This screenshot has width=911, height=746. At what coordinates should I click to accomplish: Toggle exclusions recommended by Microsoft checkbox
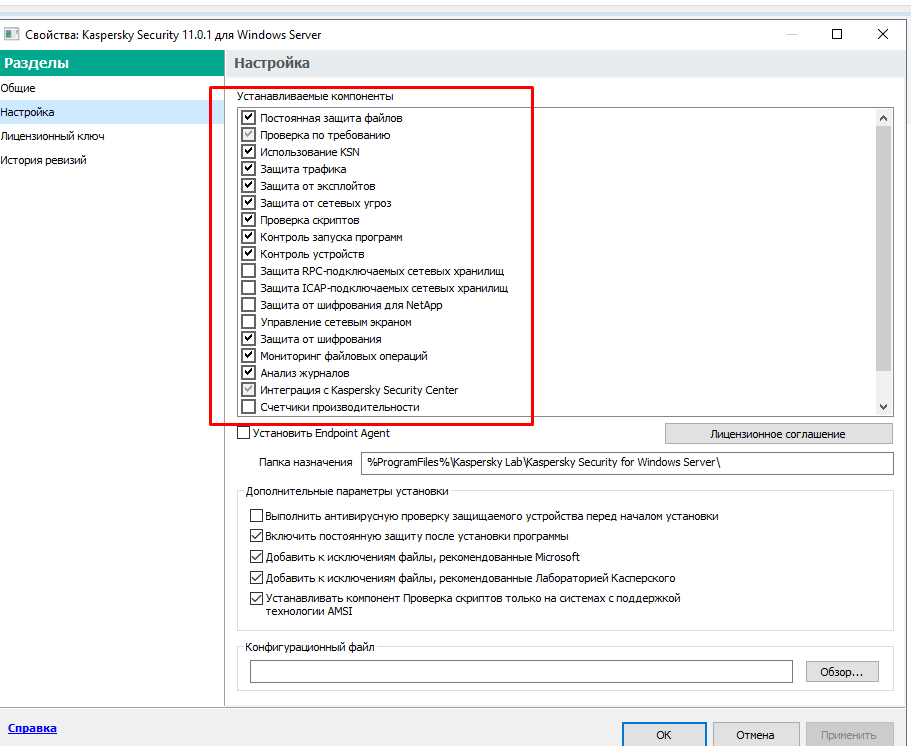click(256, 557)
